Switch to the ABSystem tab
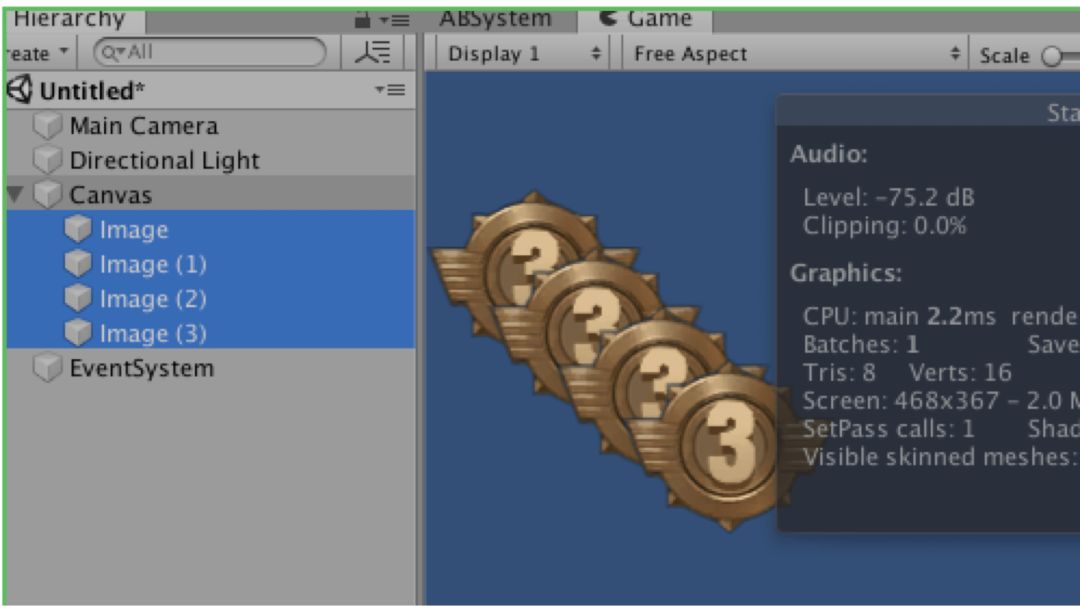 coord(495,19)
